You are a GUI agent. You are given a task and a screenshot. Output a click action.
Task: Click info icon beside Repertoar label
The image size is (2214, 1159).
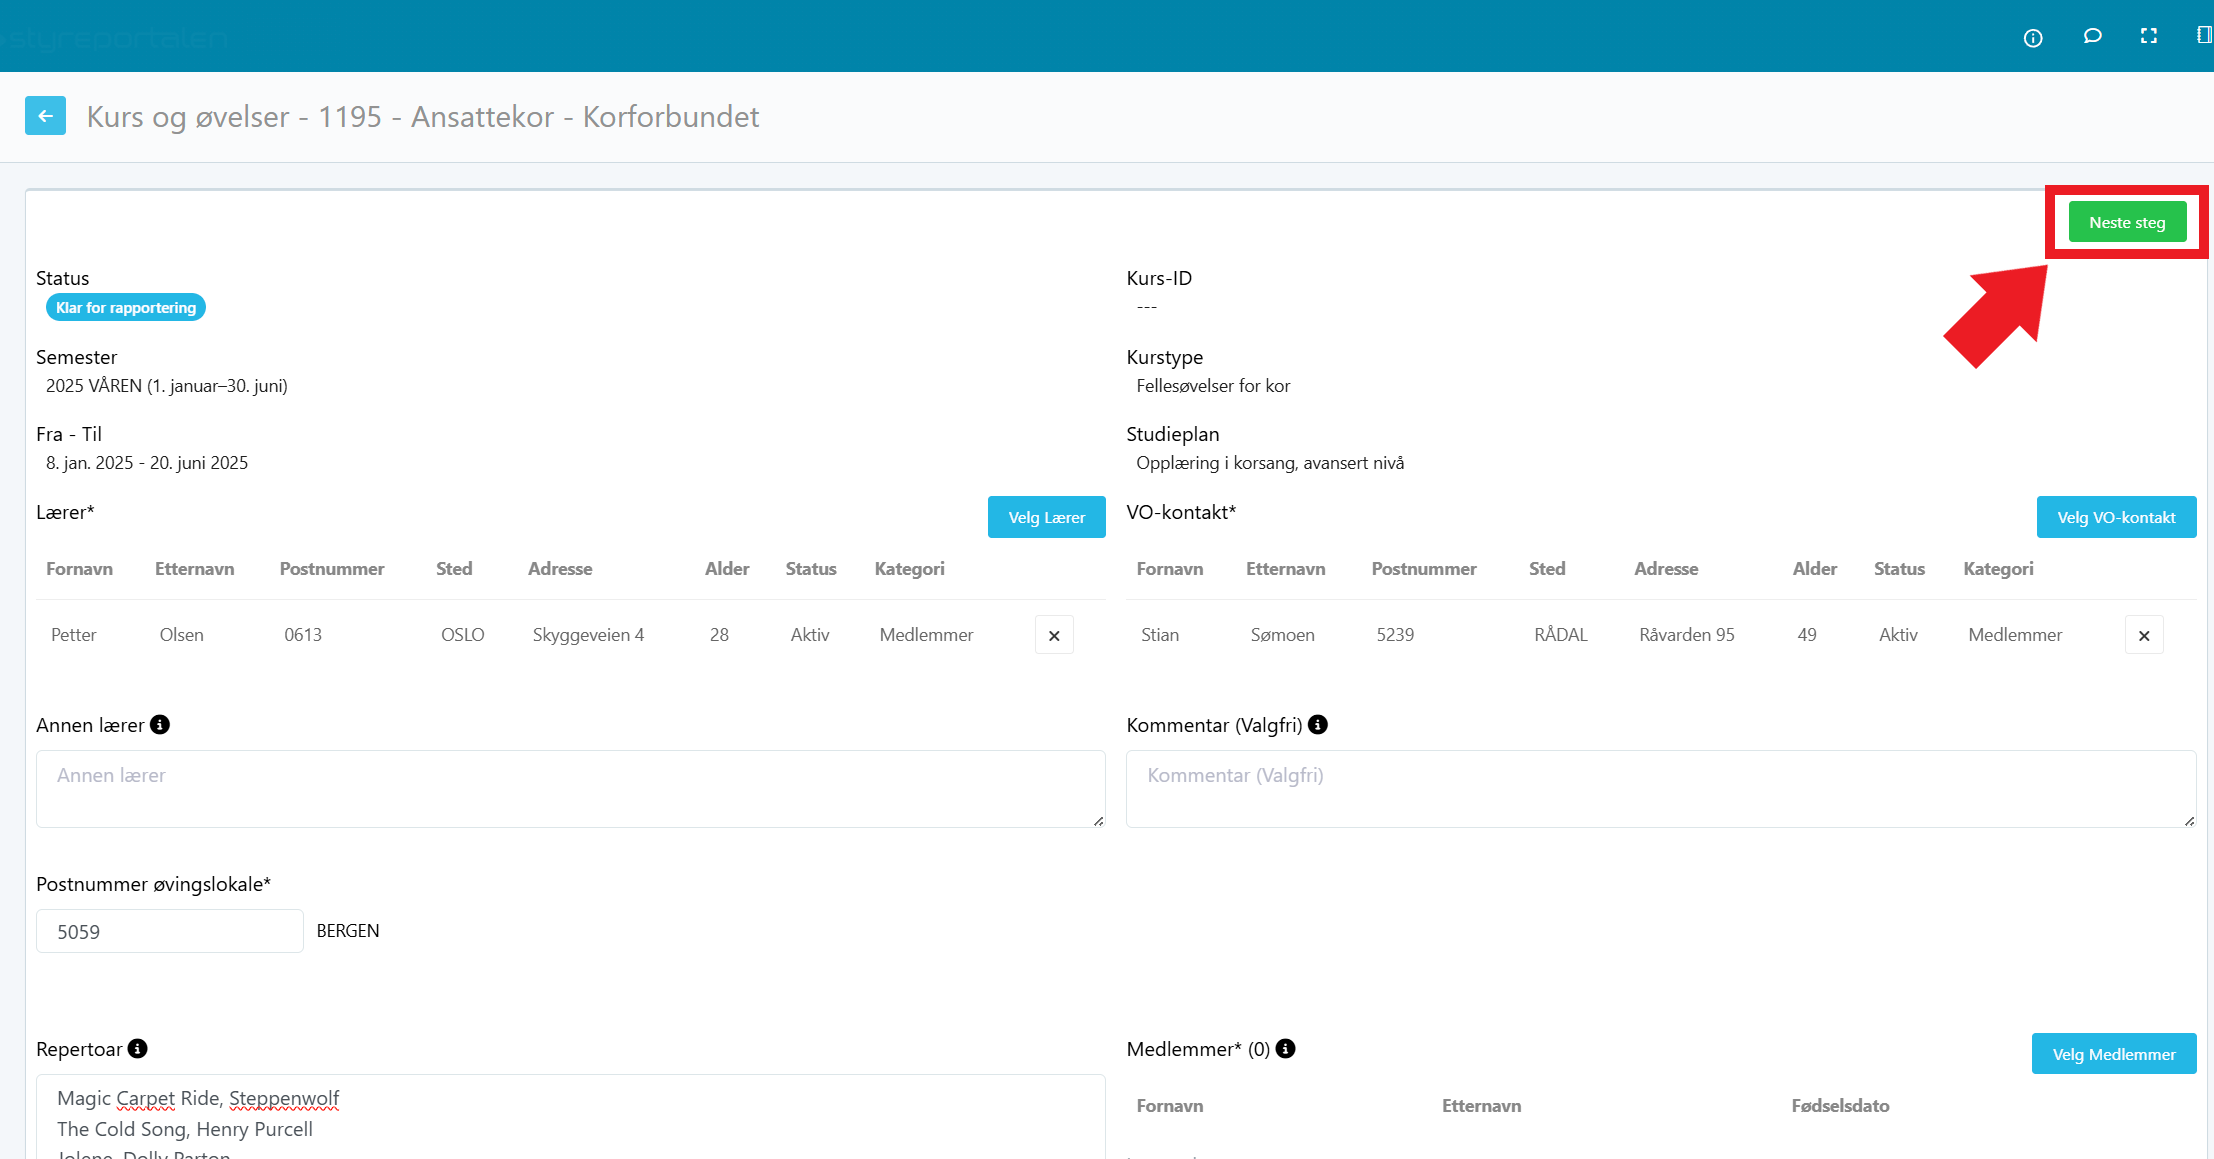[x=138, y=1049]
